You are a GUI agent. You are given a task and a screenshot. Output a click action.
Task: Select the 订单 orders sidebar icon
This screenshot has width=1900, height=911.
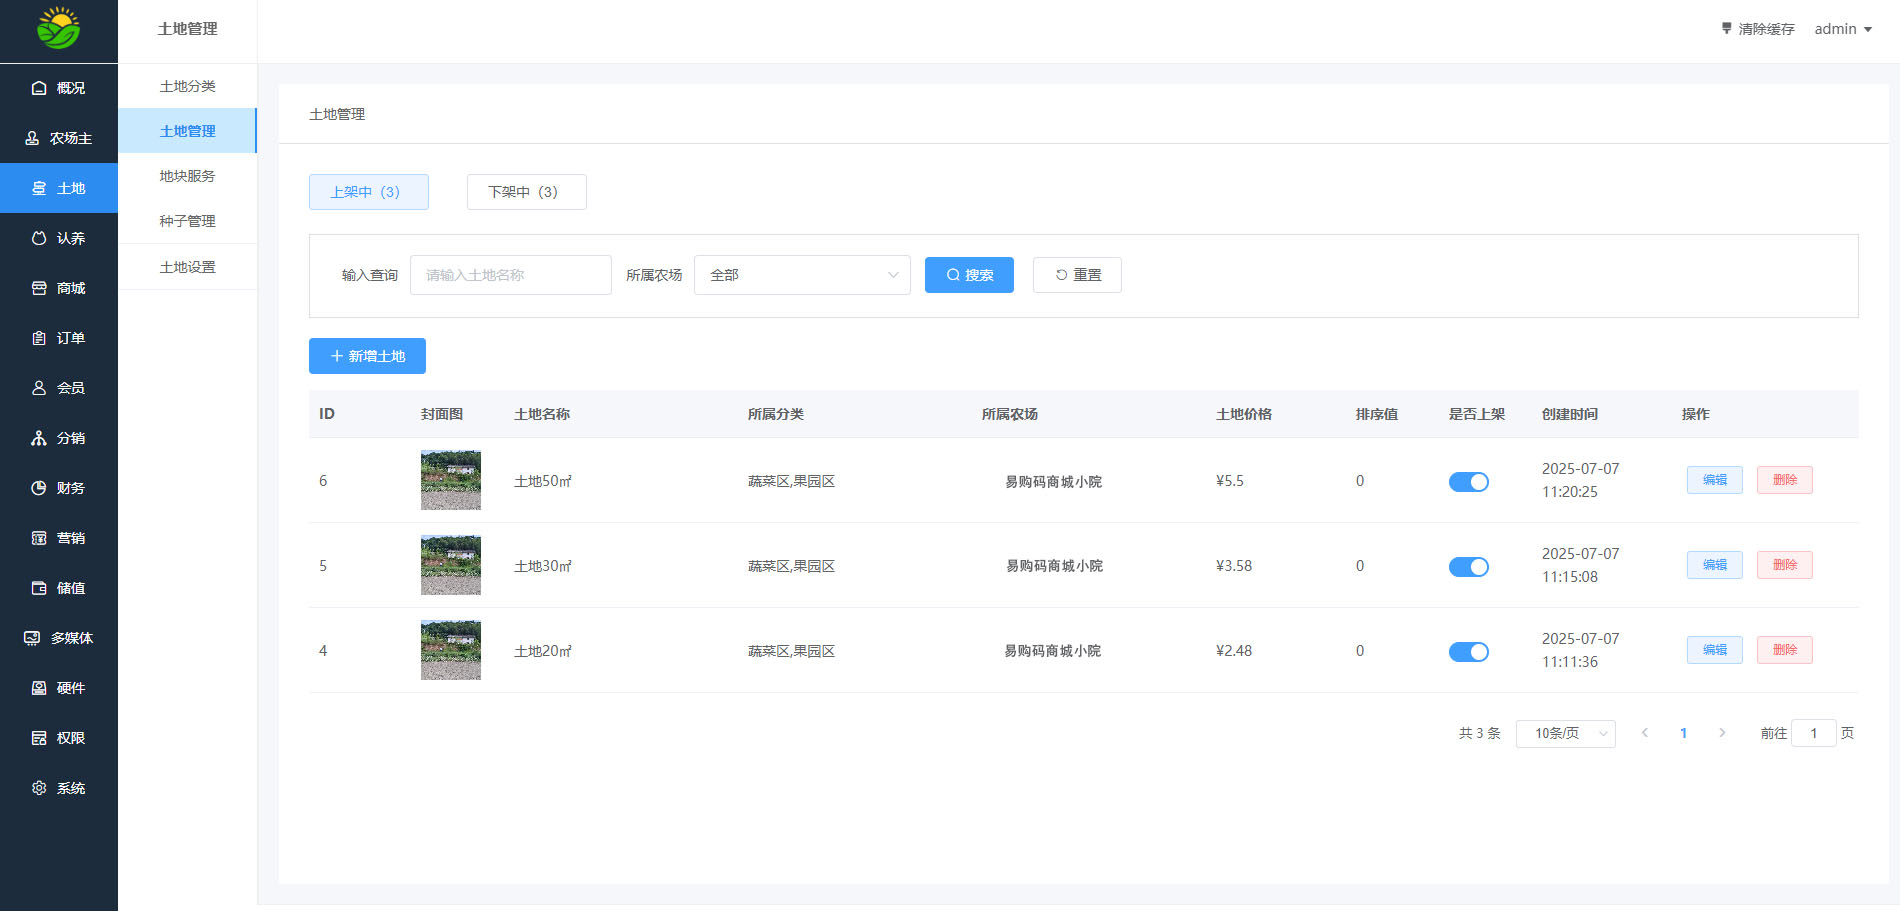tap(38, 337)
